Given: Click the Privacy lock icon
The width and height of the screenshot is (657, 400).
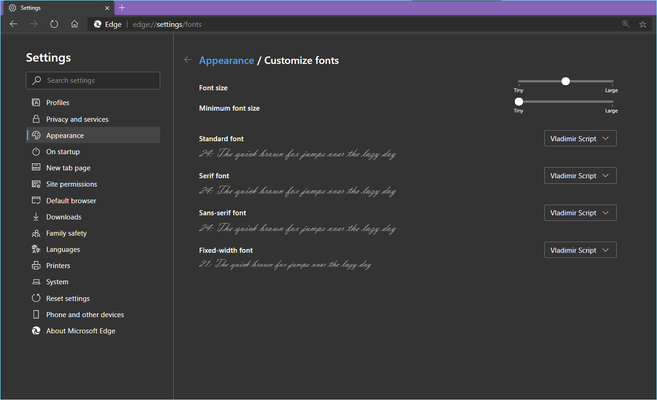Looking at the screenshot, I should 36,119.
